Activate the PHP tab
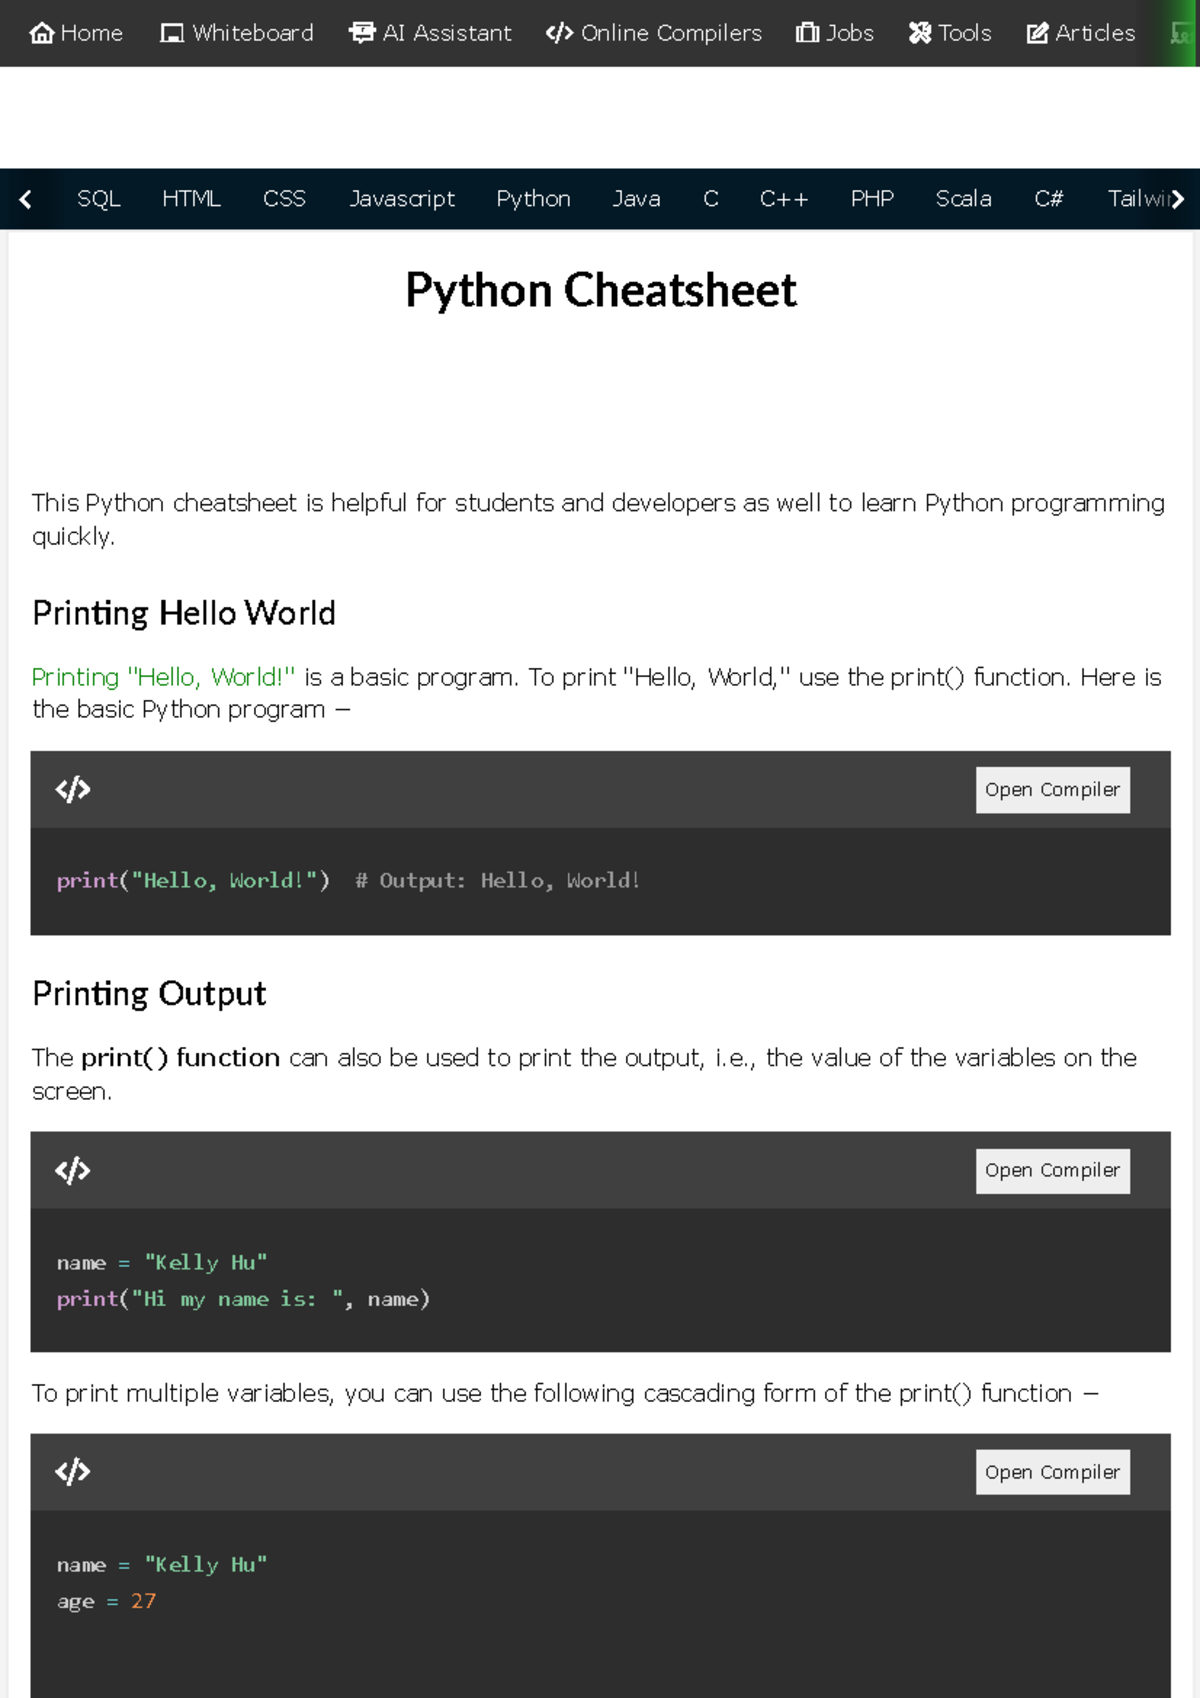 click(872, 199)
